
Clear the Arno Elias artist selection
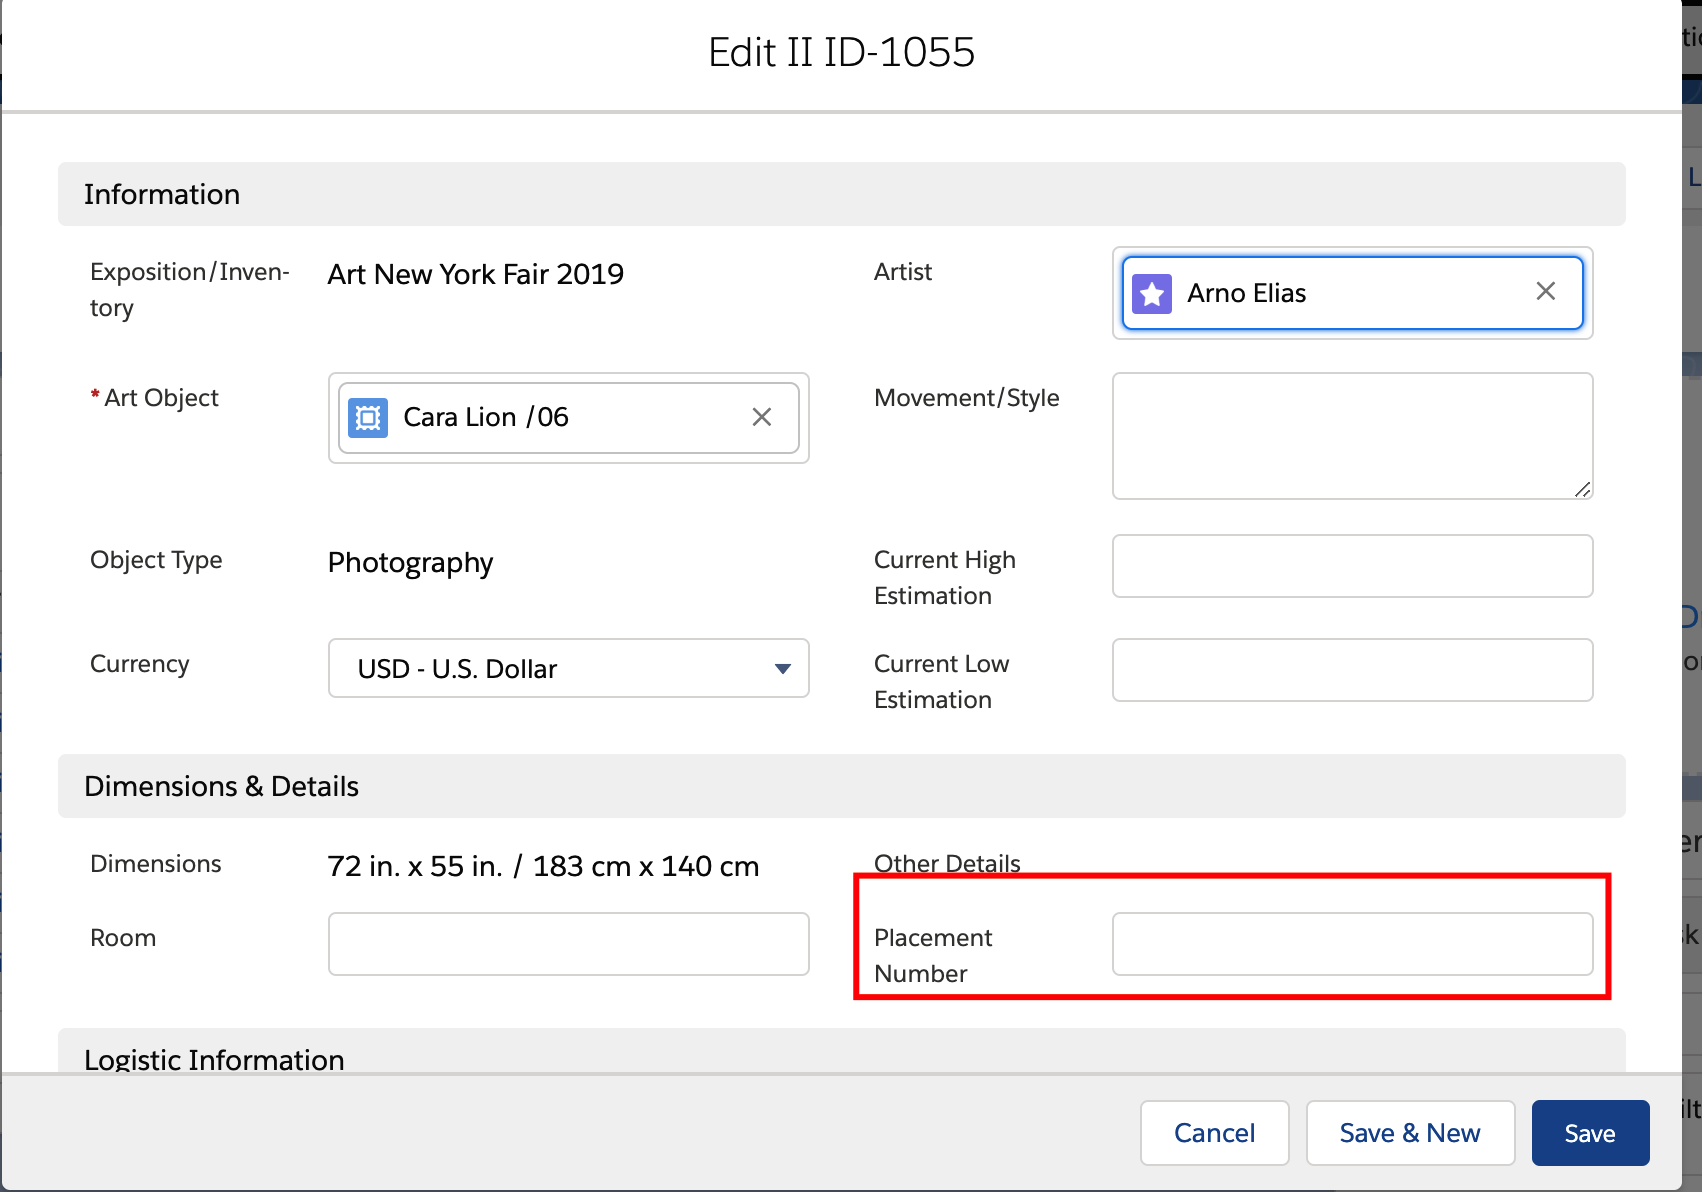click(x=1545, y=291)
